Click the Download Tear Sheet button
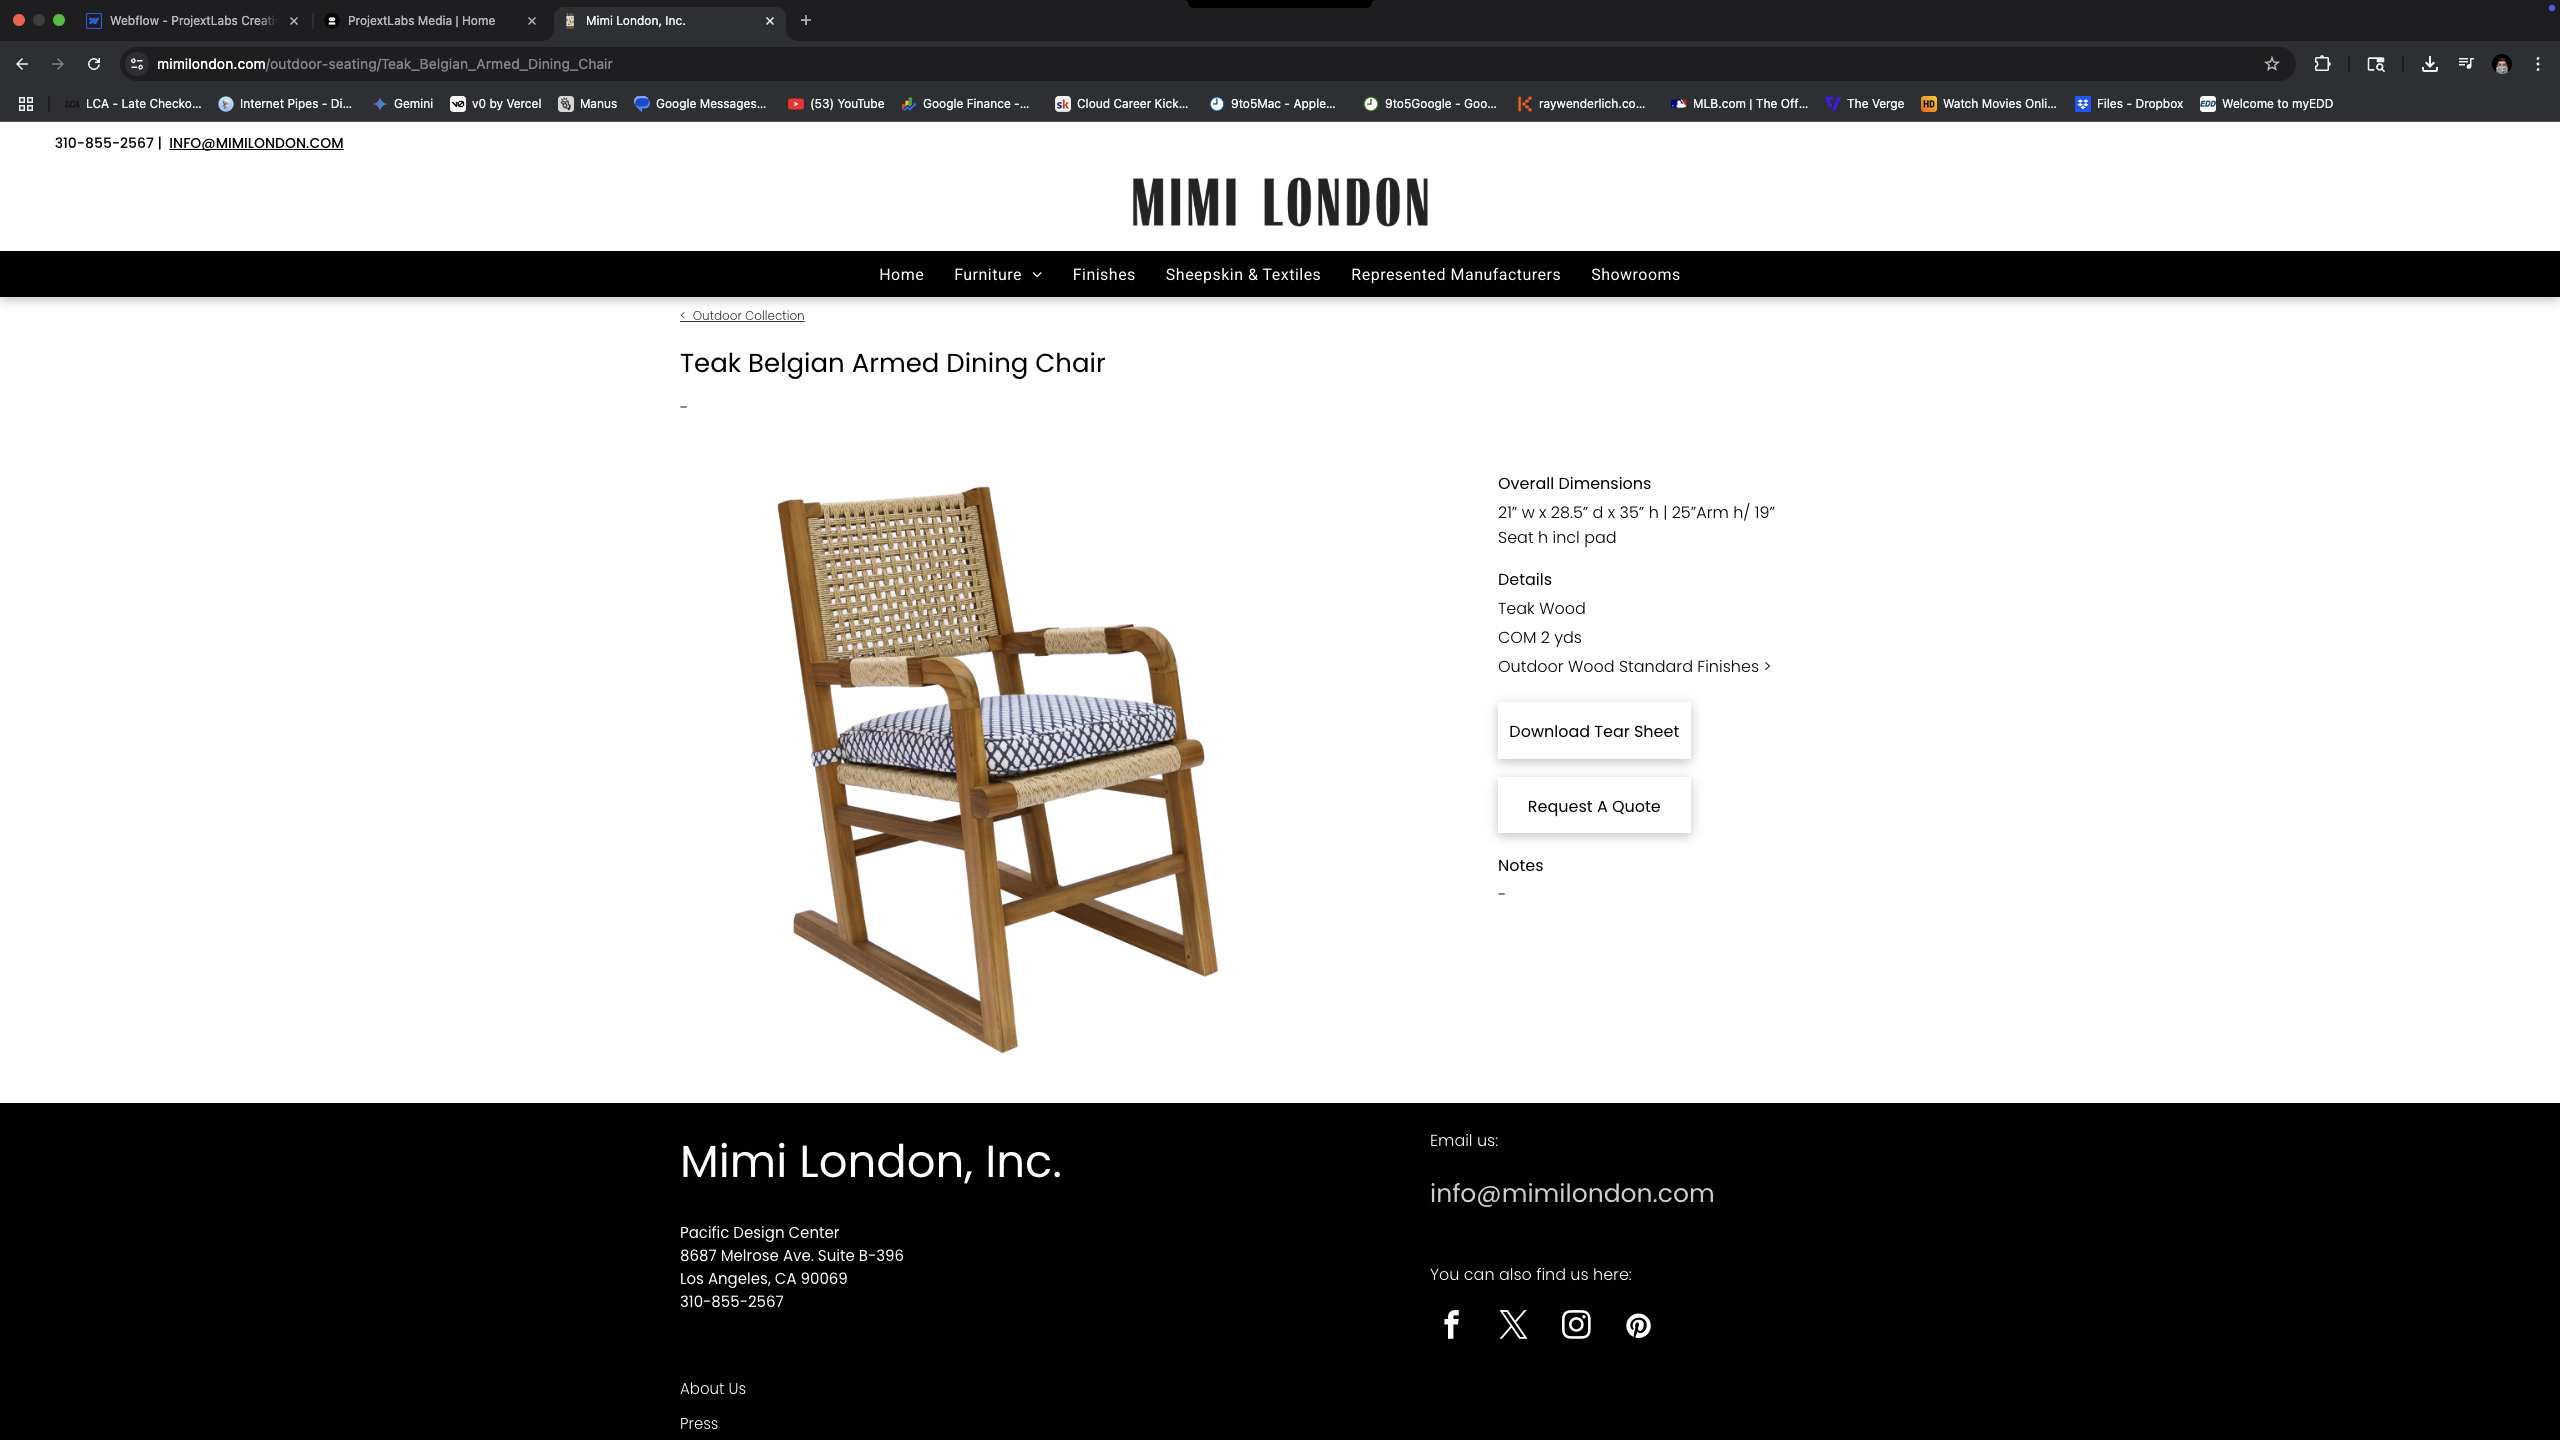 coord(1594,731)
